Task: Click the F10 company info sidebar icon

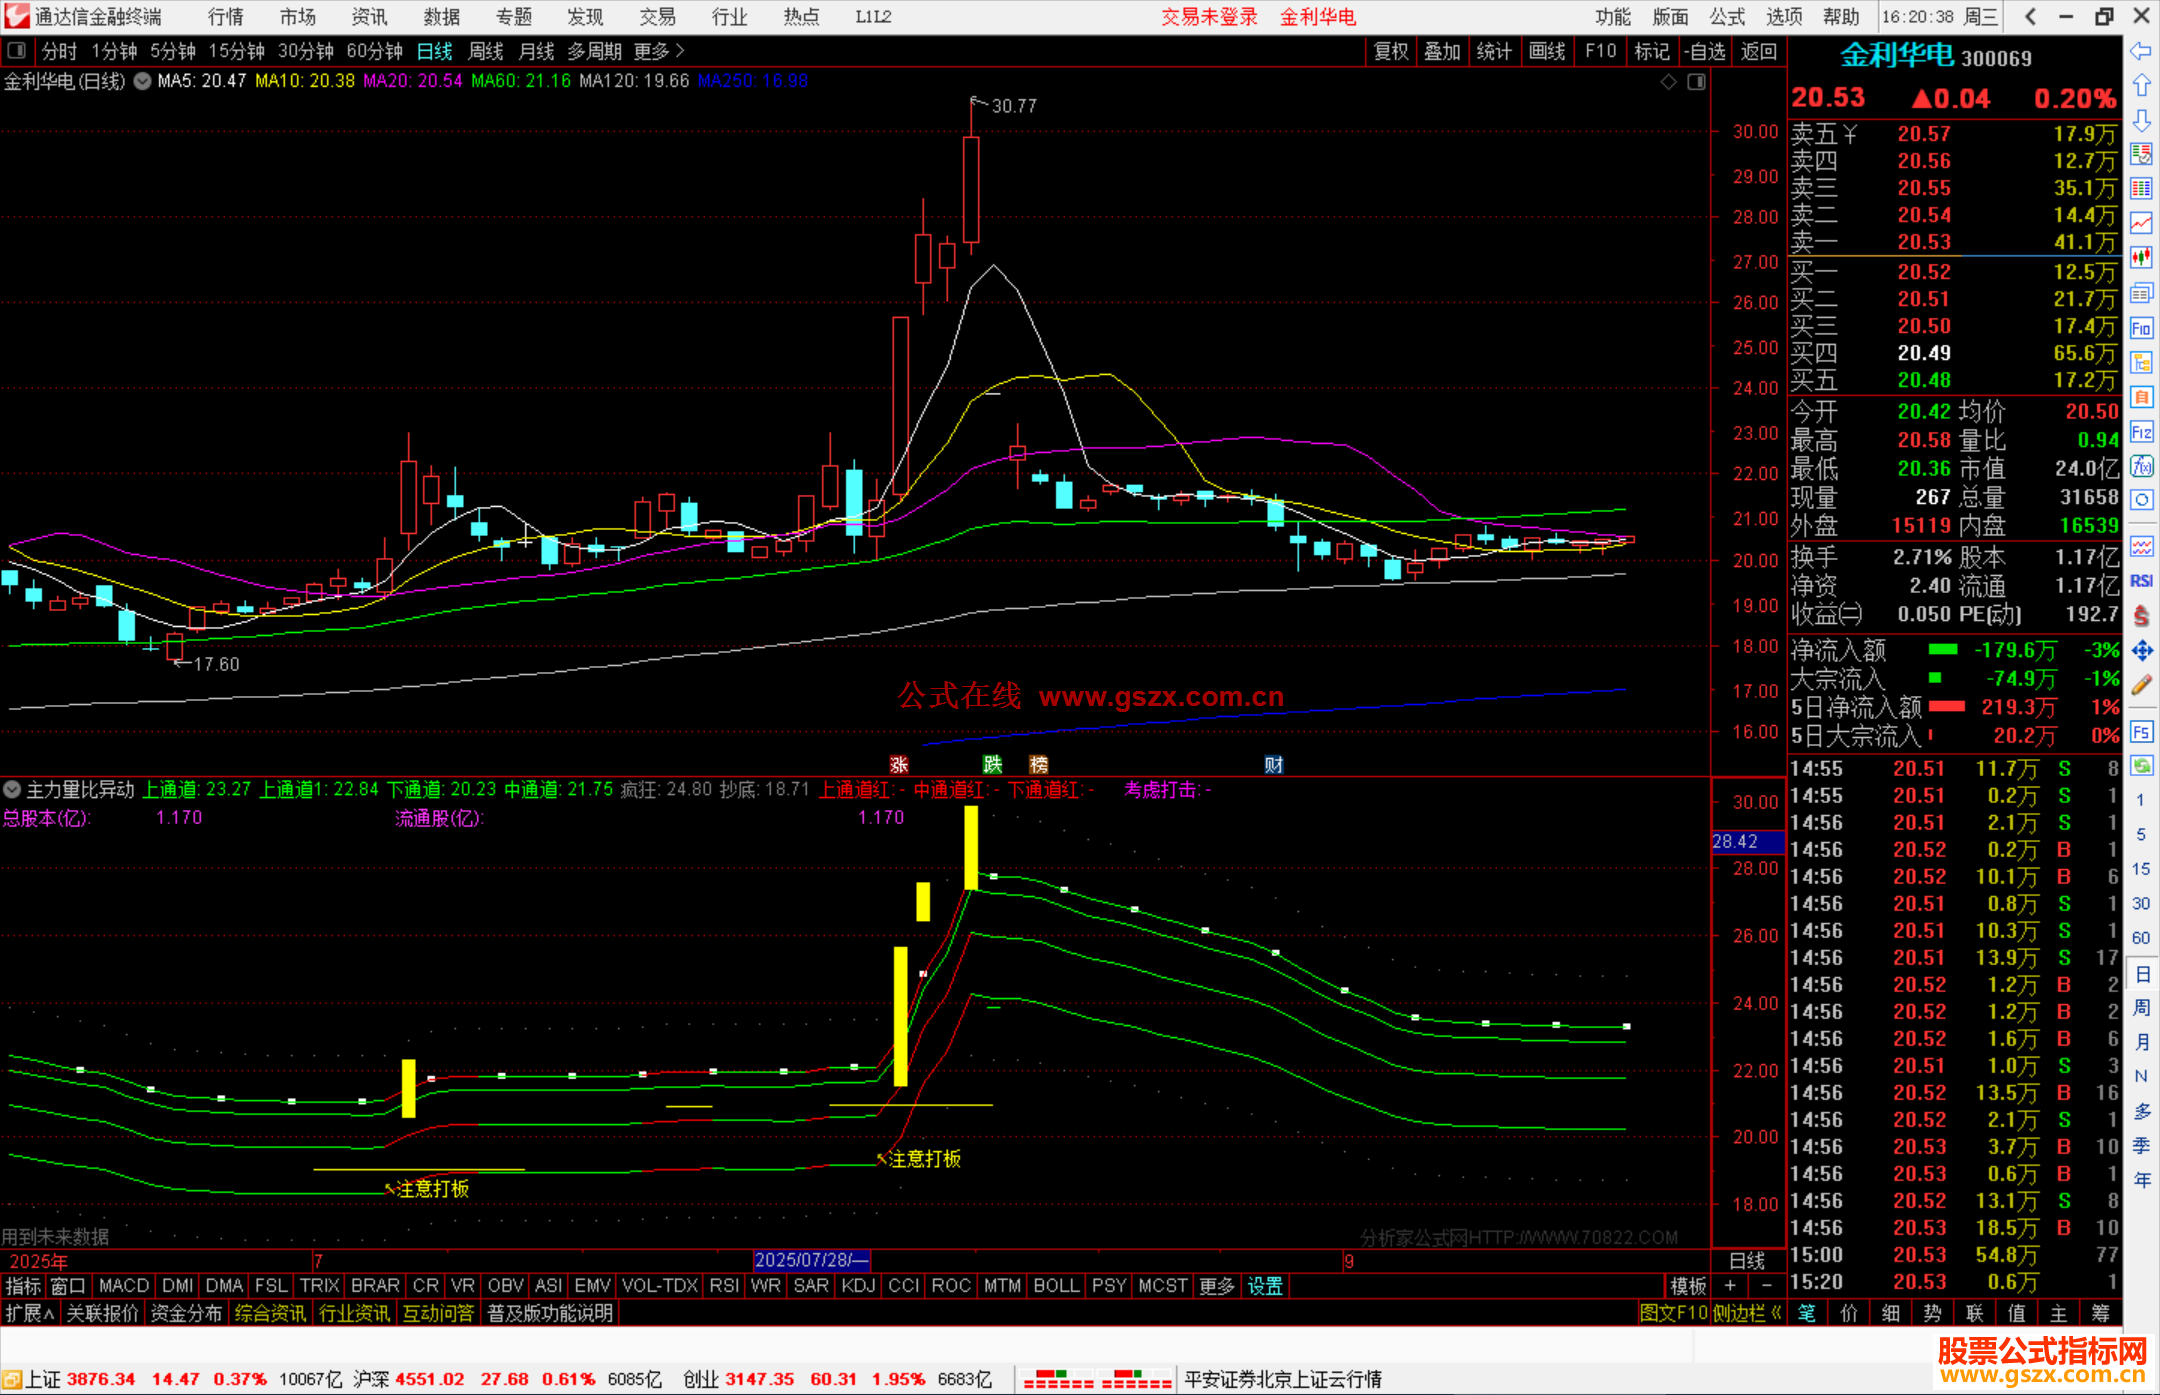Action: point(2141,328)
